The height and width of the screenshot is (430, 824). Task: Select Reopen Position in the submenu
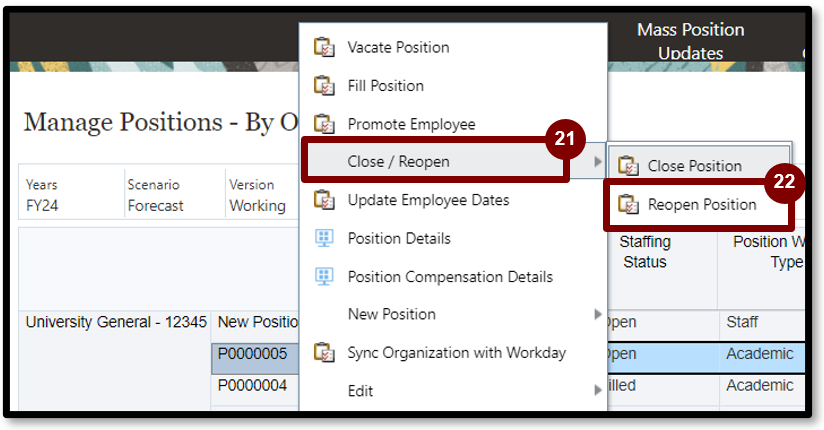point(702,205)
